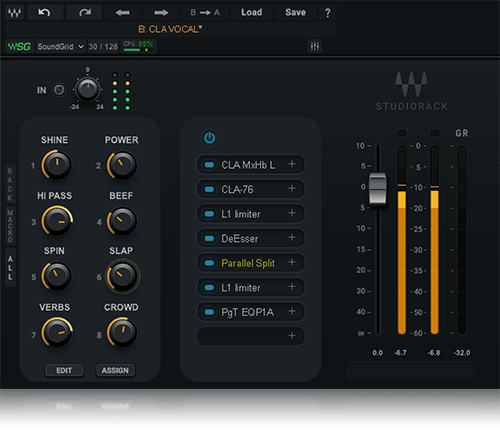This screenshot has height=443, width=500.
Task: Toggle the WSG SoundGrid mode button
Action: coord(19,46)
